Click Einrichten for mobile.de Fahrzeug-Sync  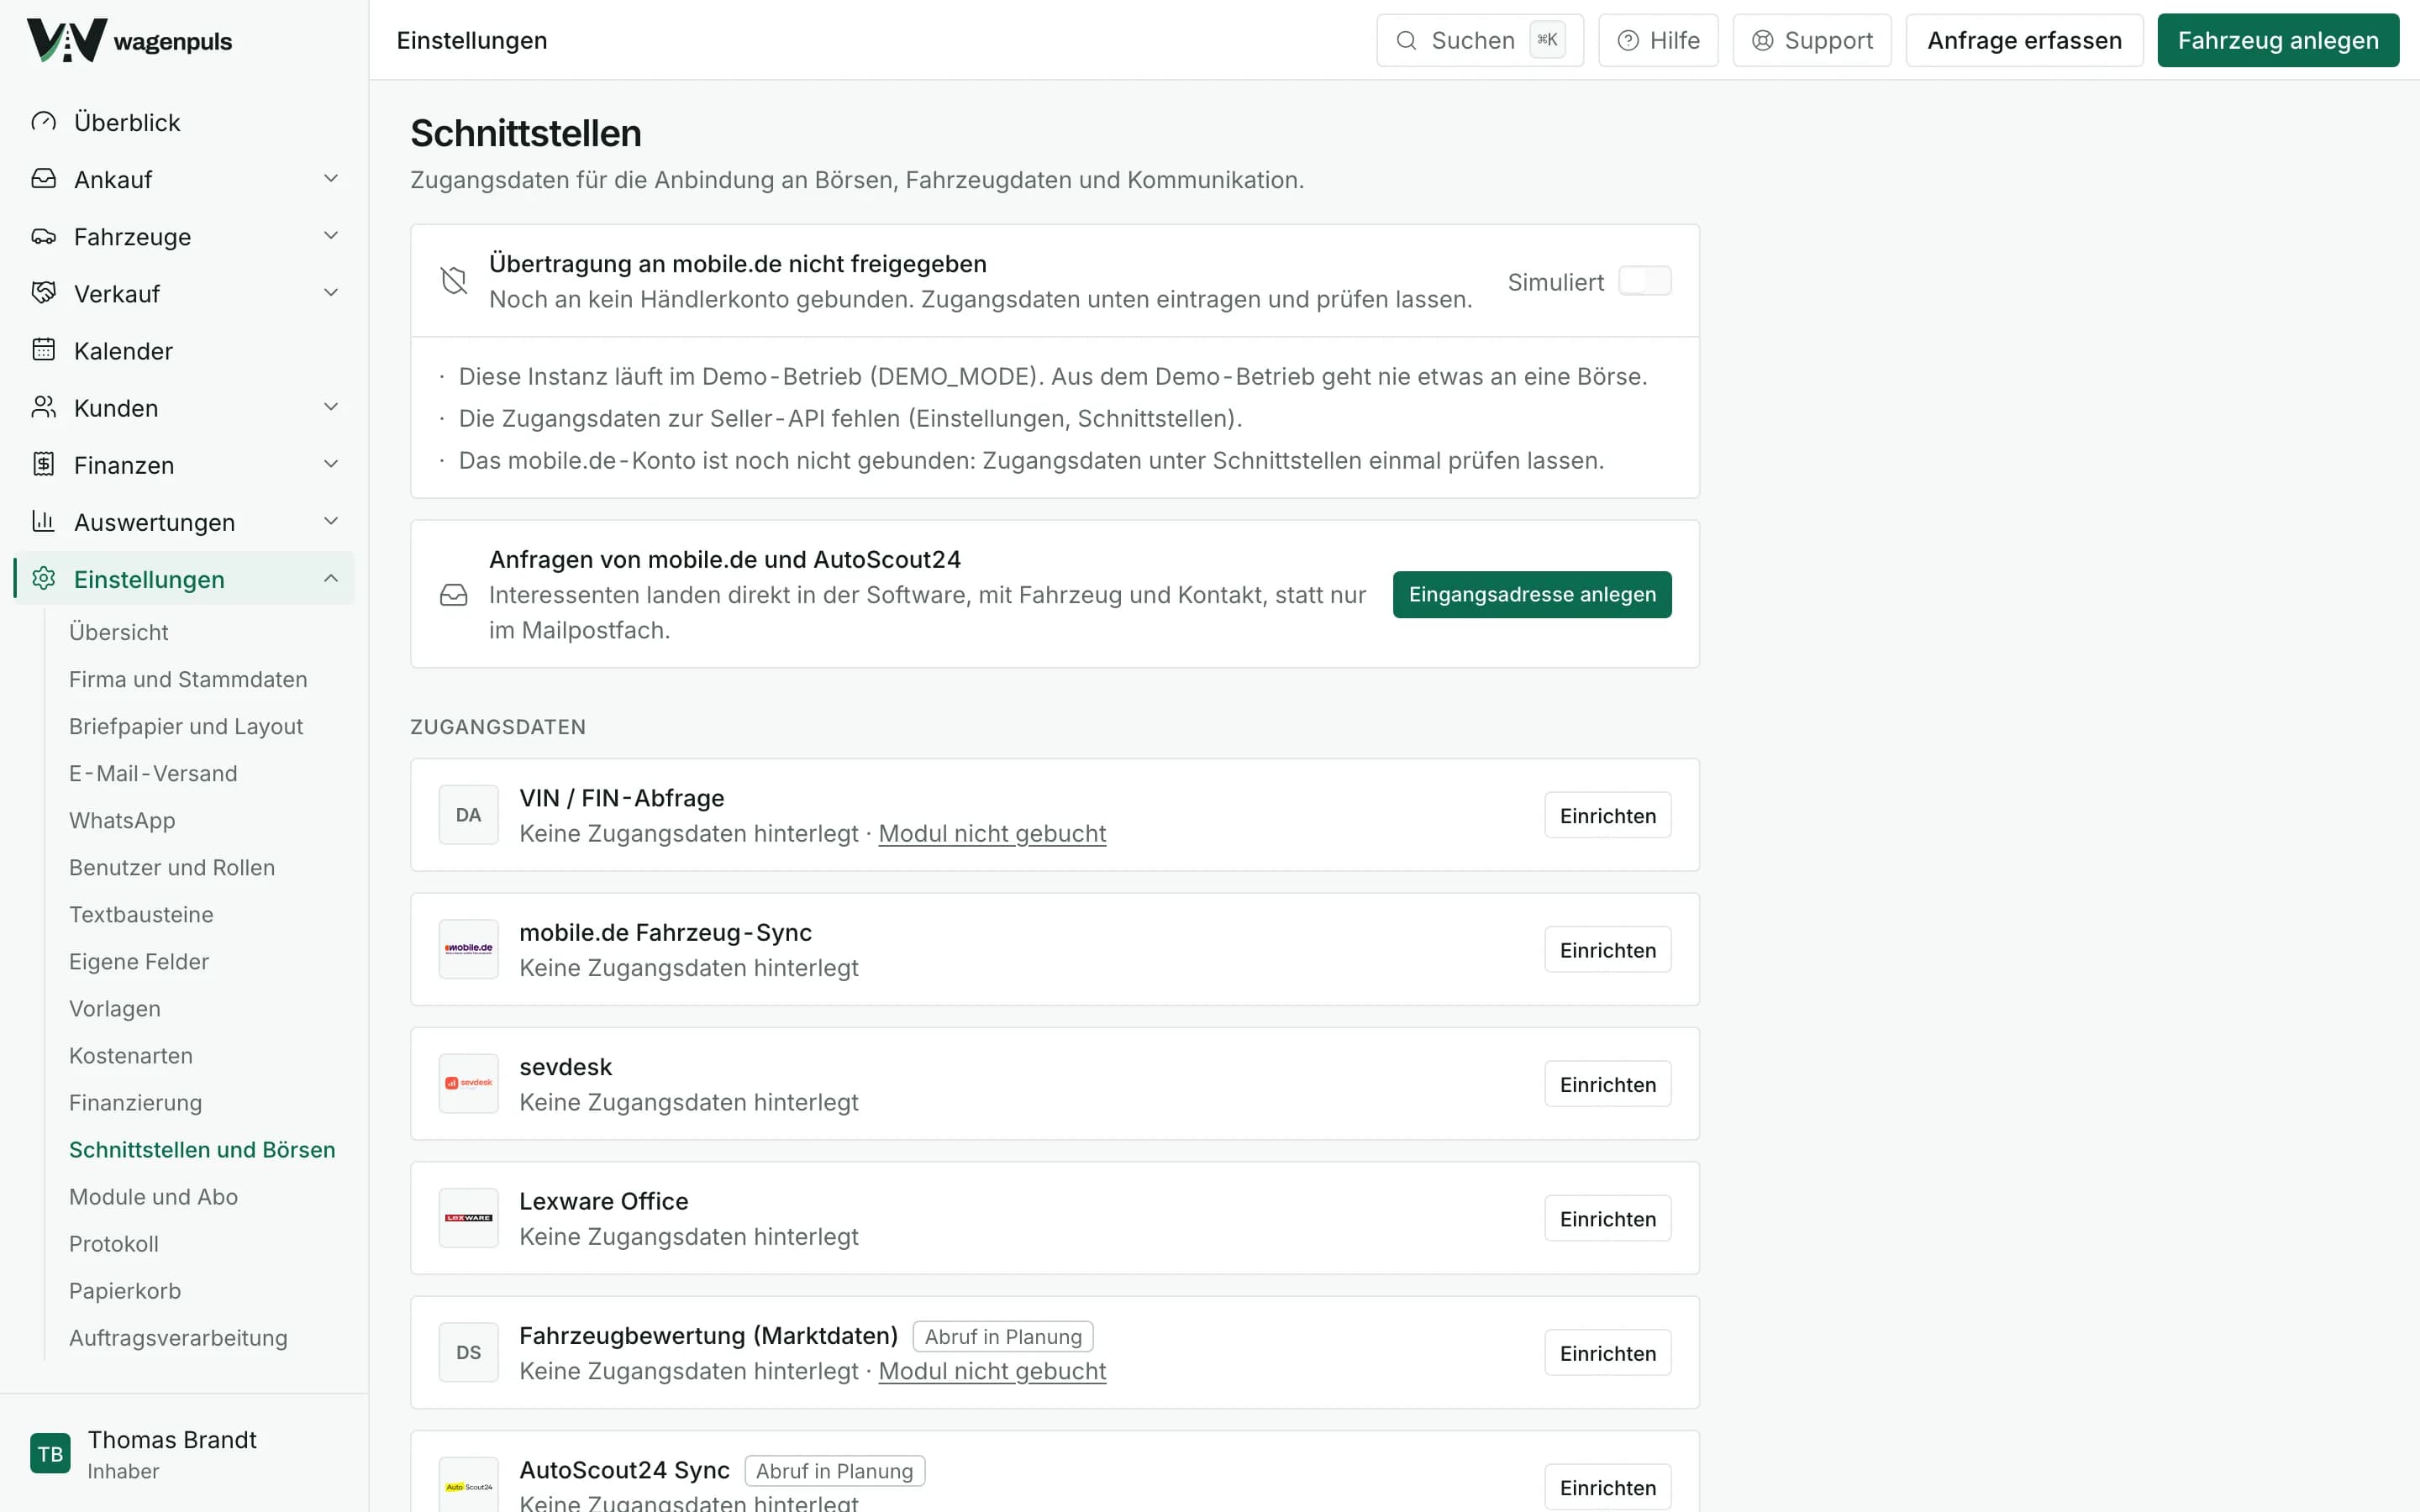point(1607,950)
